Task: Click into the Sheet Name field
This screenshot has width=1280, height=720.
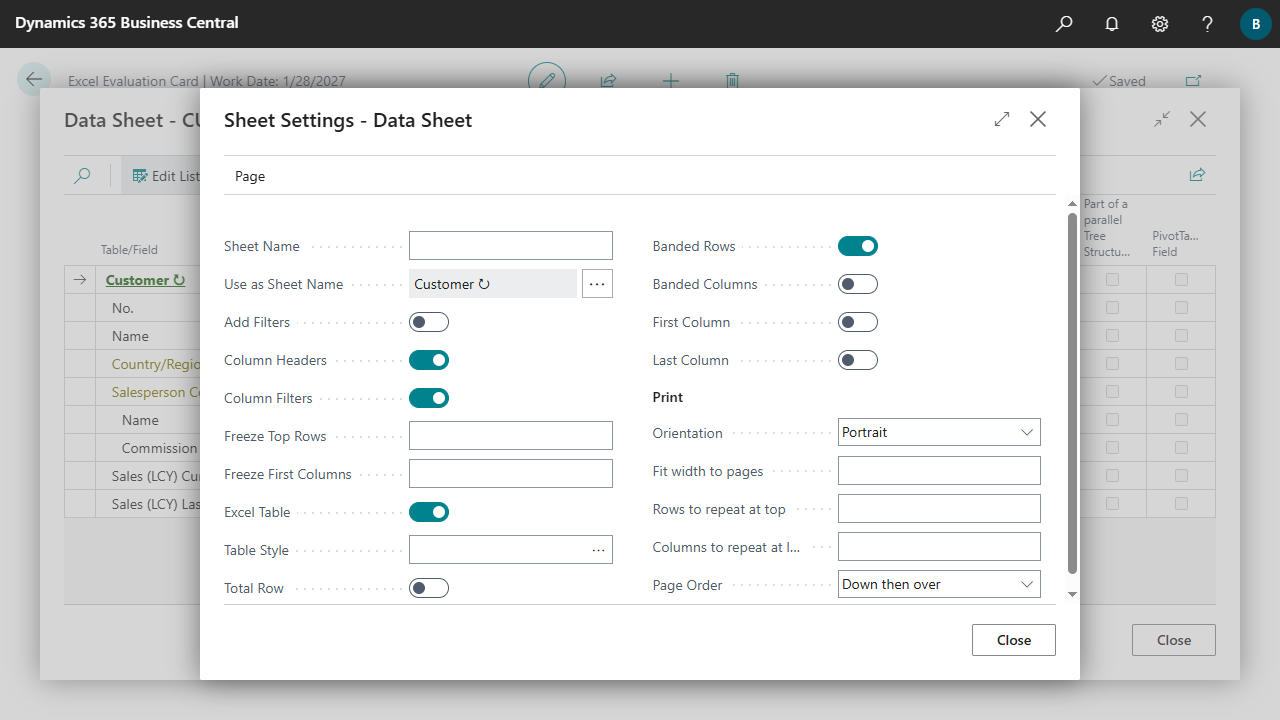Action: pyautogui.click(x=510, y=246)
